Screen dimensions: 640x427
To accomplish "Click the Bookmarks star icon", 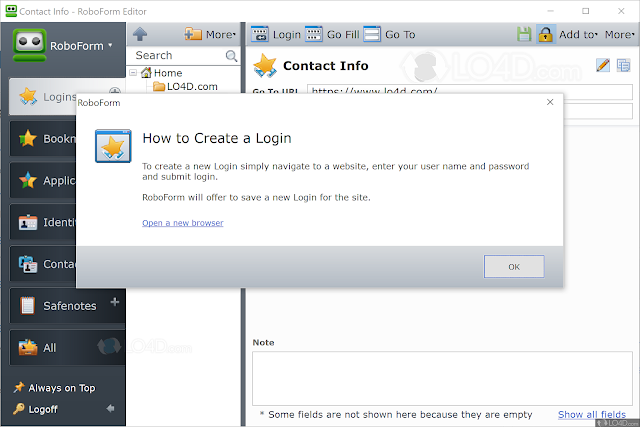I will click(28, 138).
